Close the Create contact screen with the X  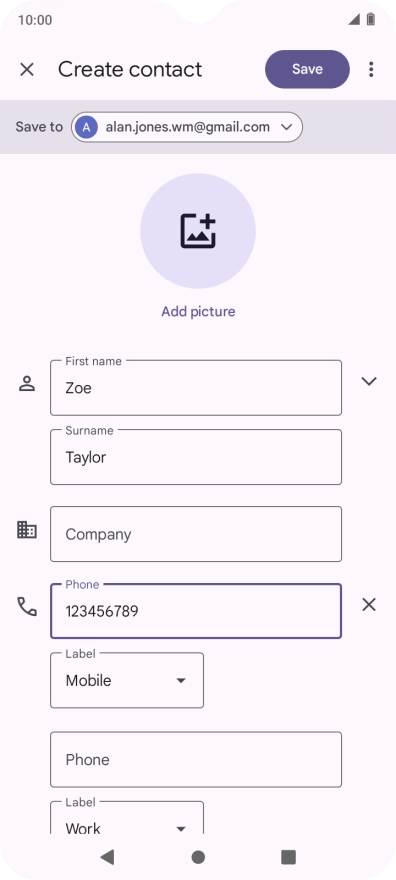[27, 70]
